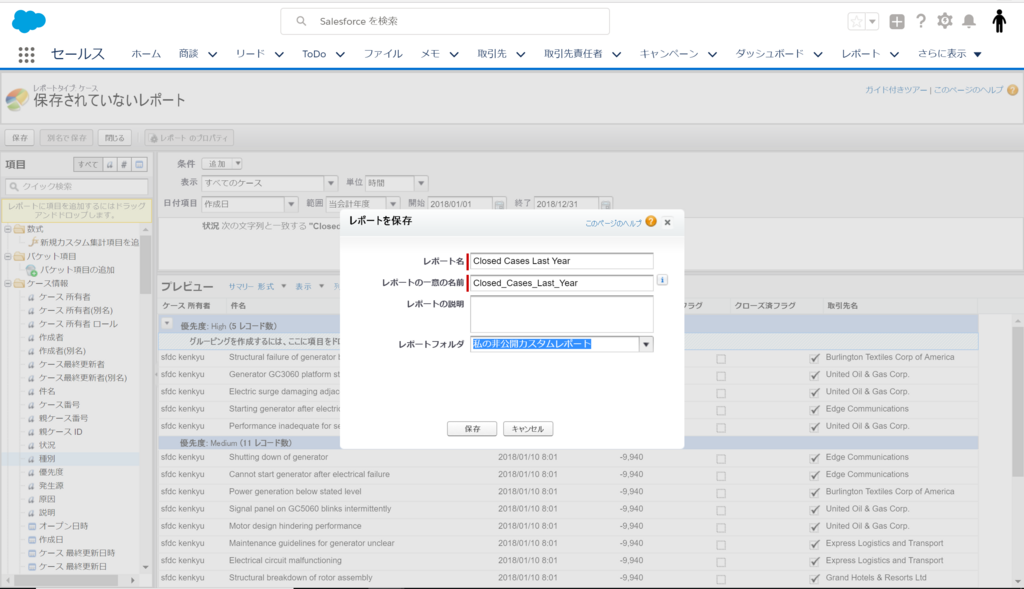Click 閉じる toolbar button
The image size is (1024, 589).
point(115,138)
